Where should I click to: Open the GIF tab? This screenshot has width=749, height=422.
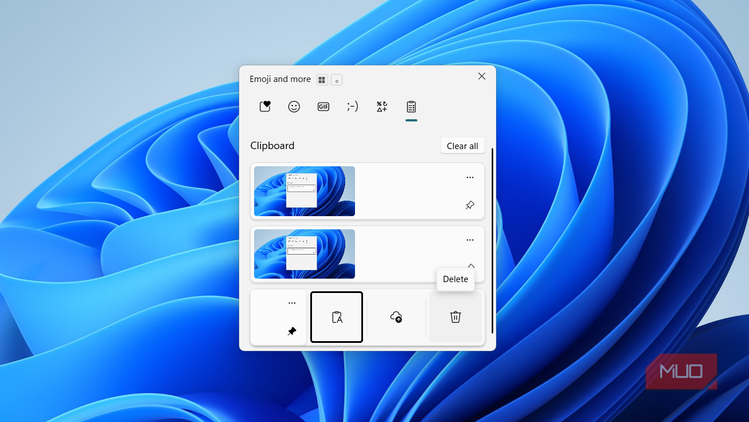click(x=323, y=107)
